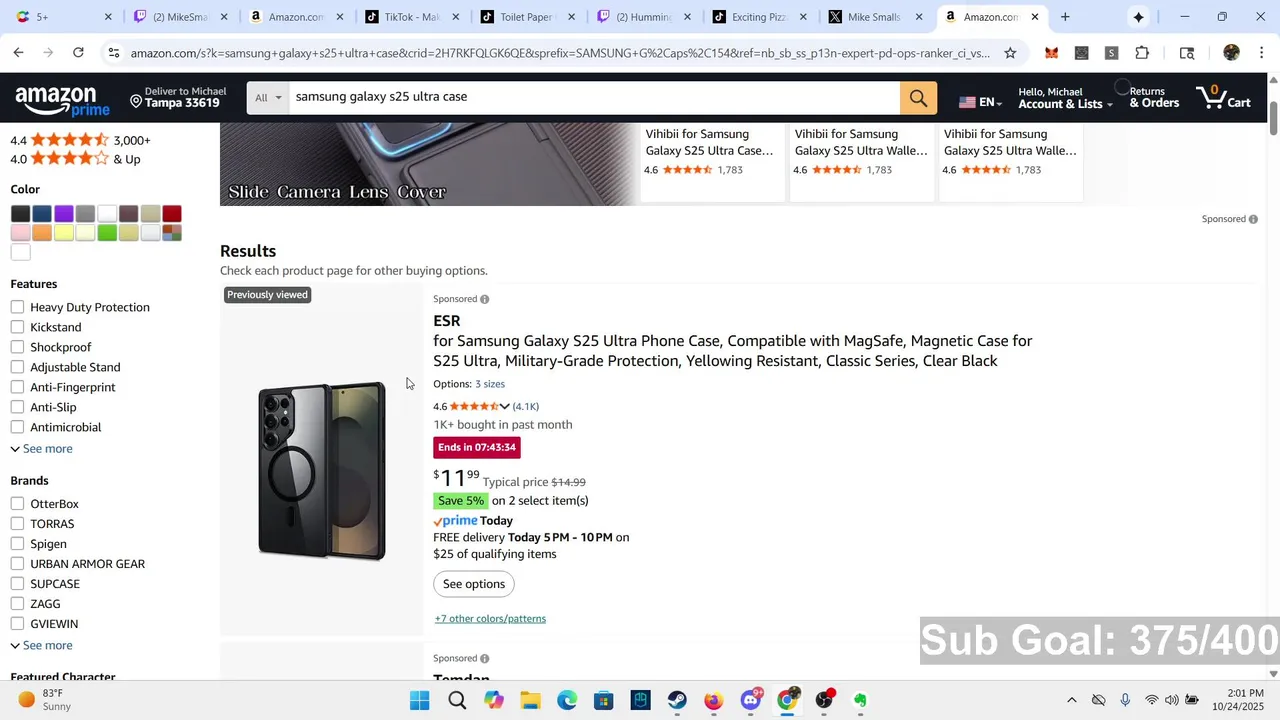The image size is (1280, 720).
Task: Click the See options button
Action: tap(474, 584)
